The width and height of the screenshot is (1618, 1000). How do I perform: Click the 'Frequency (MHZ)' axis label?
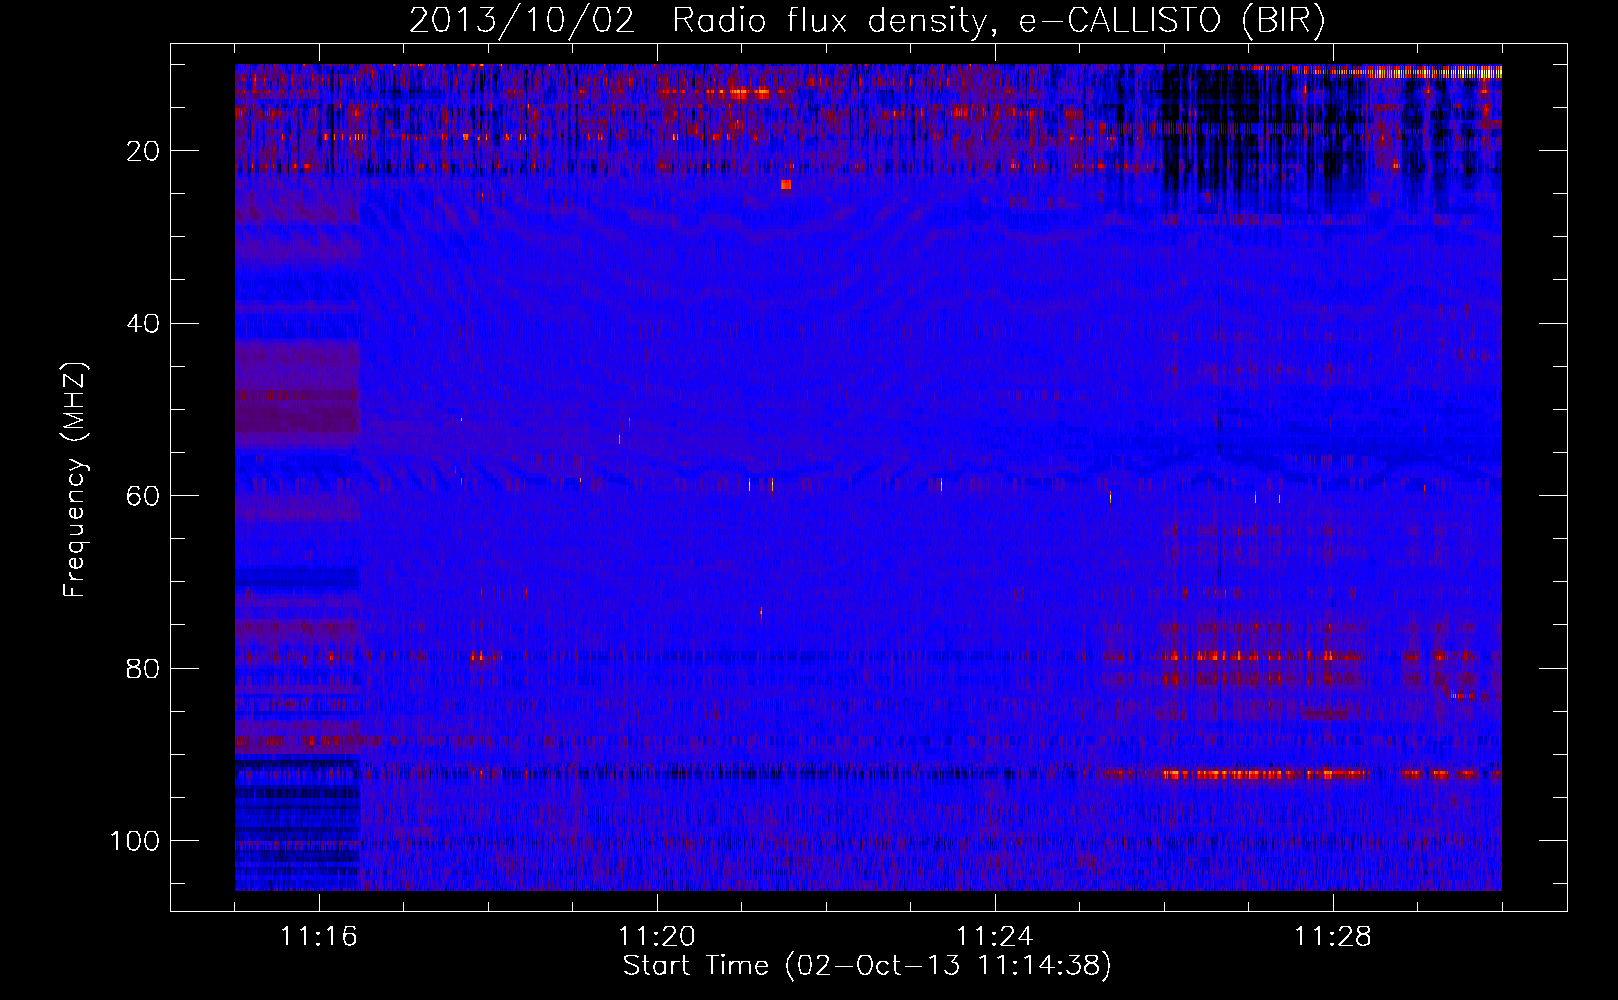pyautogui.click(x=75, y=480)
